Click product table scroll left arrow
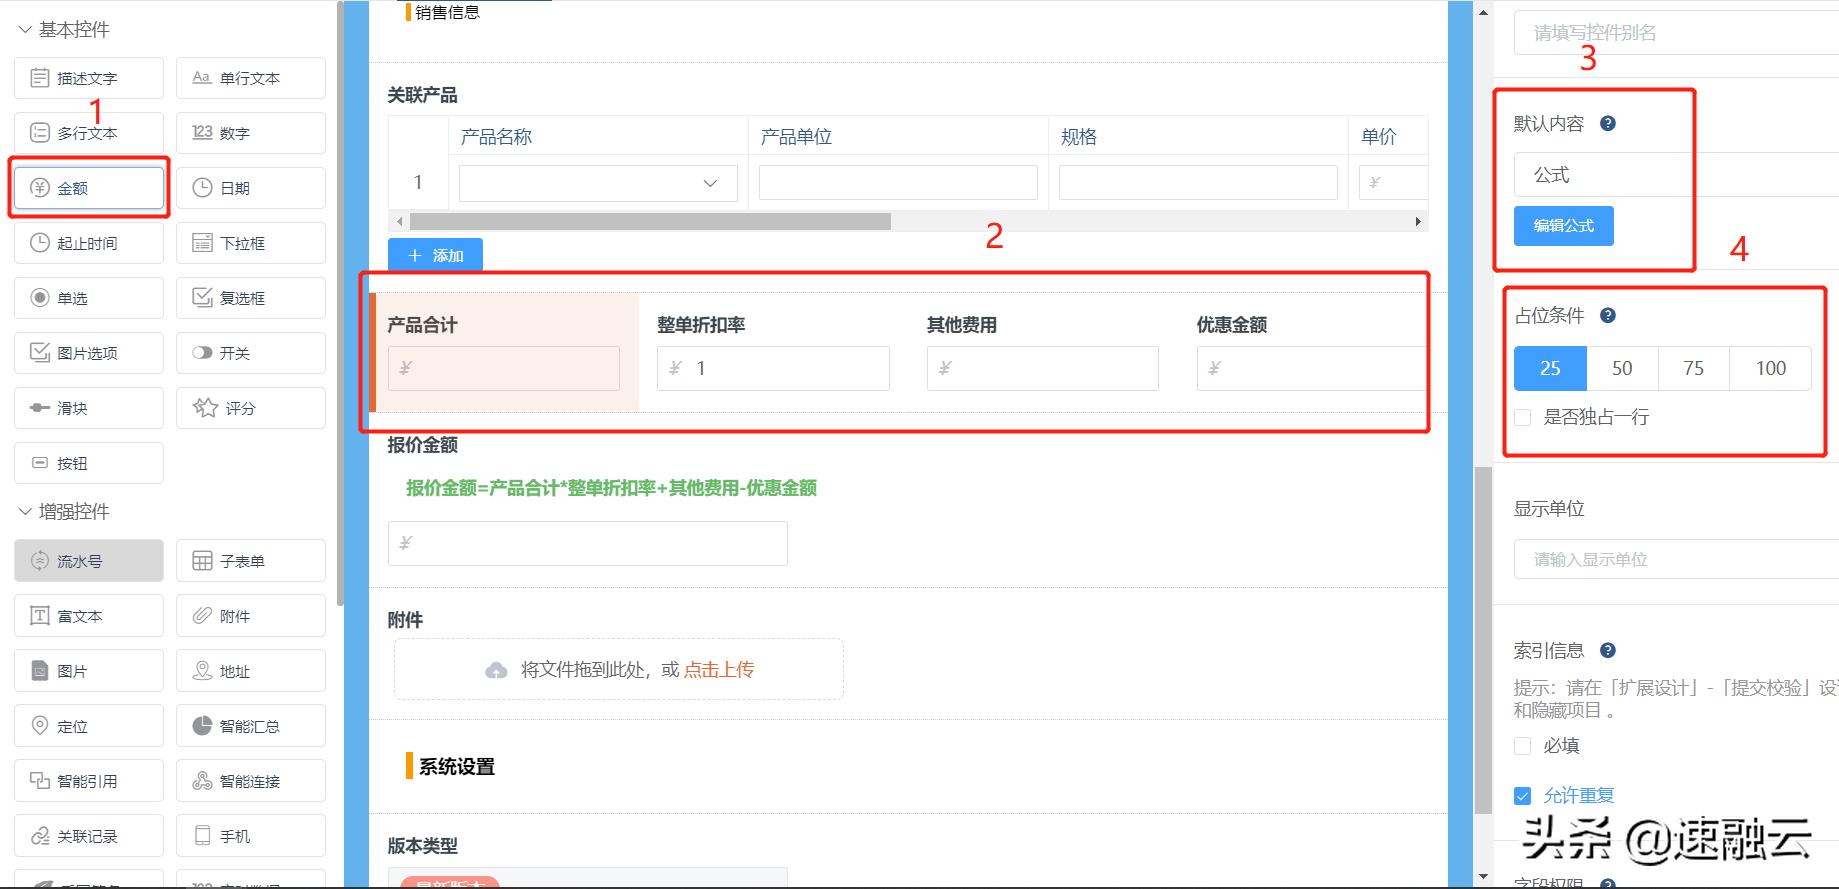 point(399,221)
